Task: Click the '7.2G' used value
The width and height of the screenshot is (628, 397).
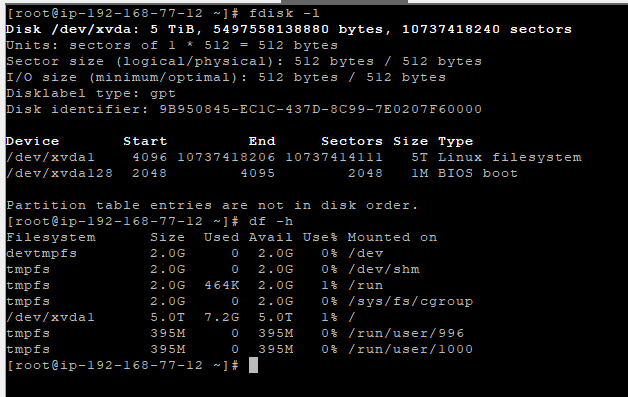Action: click(x=221, y=318)
